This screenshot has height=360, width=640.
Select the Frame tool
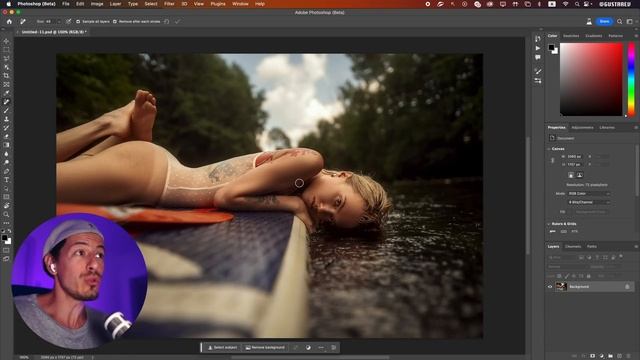(x=6, y=84)
